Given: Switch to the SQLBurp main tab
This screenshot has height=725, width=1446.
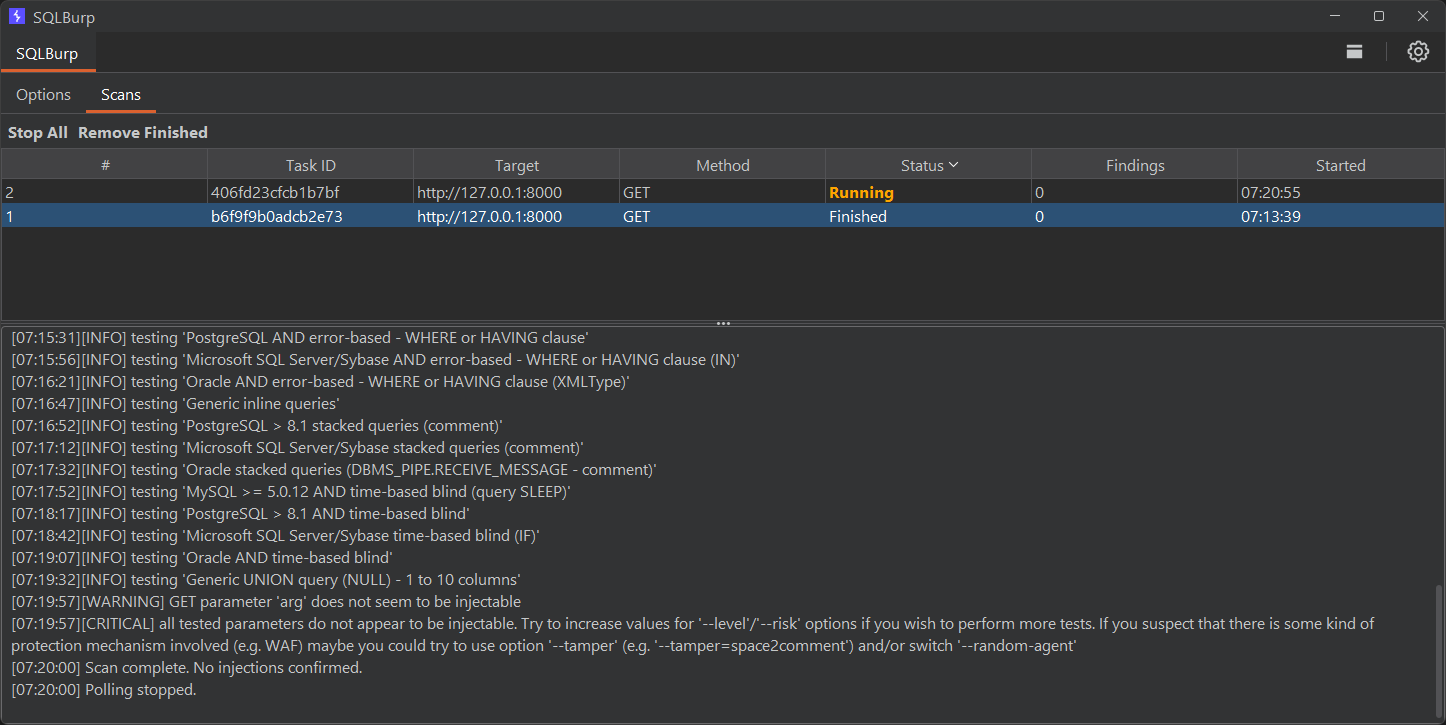Looking at the screenshot, I should click(47, 54).
